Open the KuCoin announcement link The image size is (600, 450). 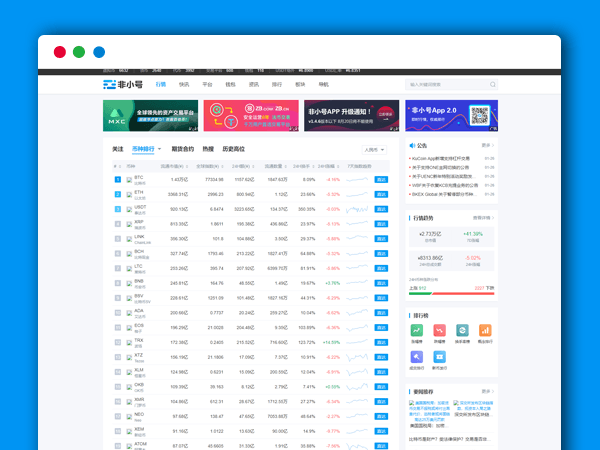click(442, 158)
